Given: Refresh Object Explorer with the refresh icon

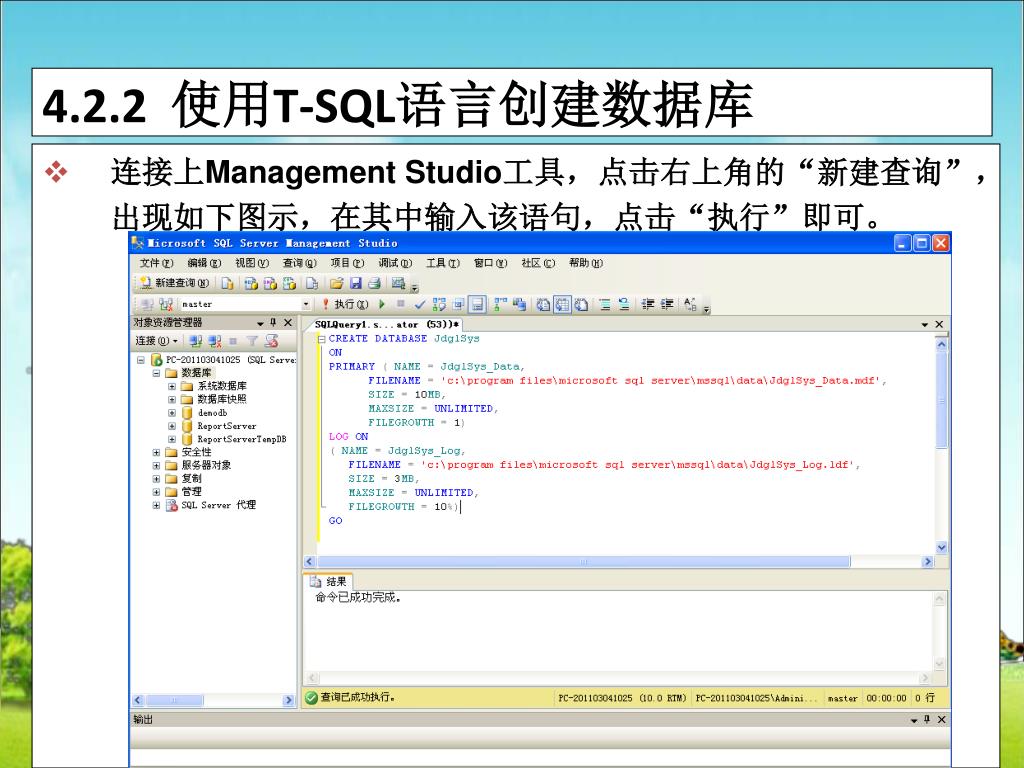Looking at the screenshot, I should click(271, 341).
